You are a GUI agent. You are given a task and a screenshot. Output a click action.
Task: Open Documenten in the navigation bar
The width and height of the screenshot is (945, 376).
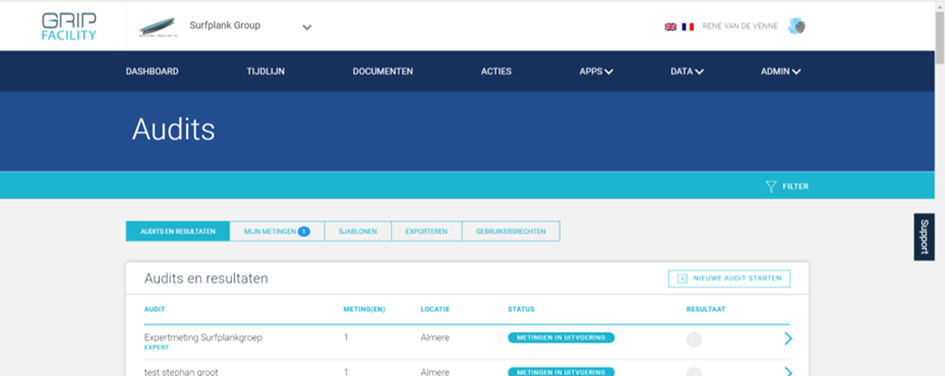(383, 71)
